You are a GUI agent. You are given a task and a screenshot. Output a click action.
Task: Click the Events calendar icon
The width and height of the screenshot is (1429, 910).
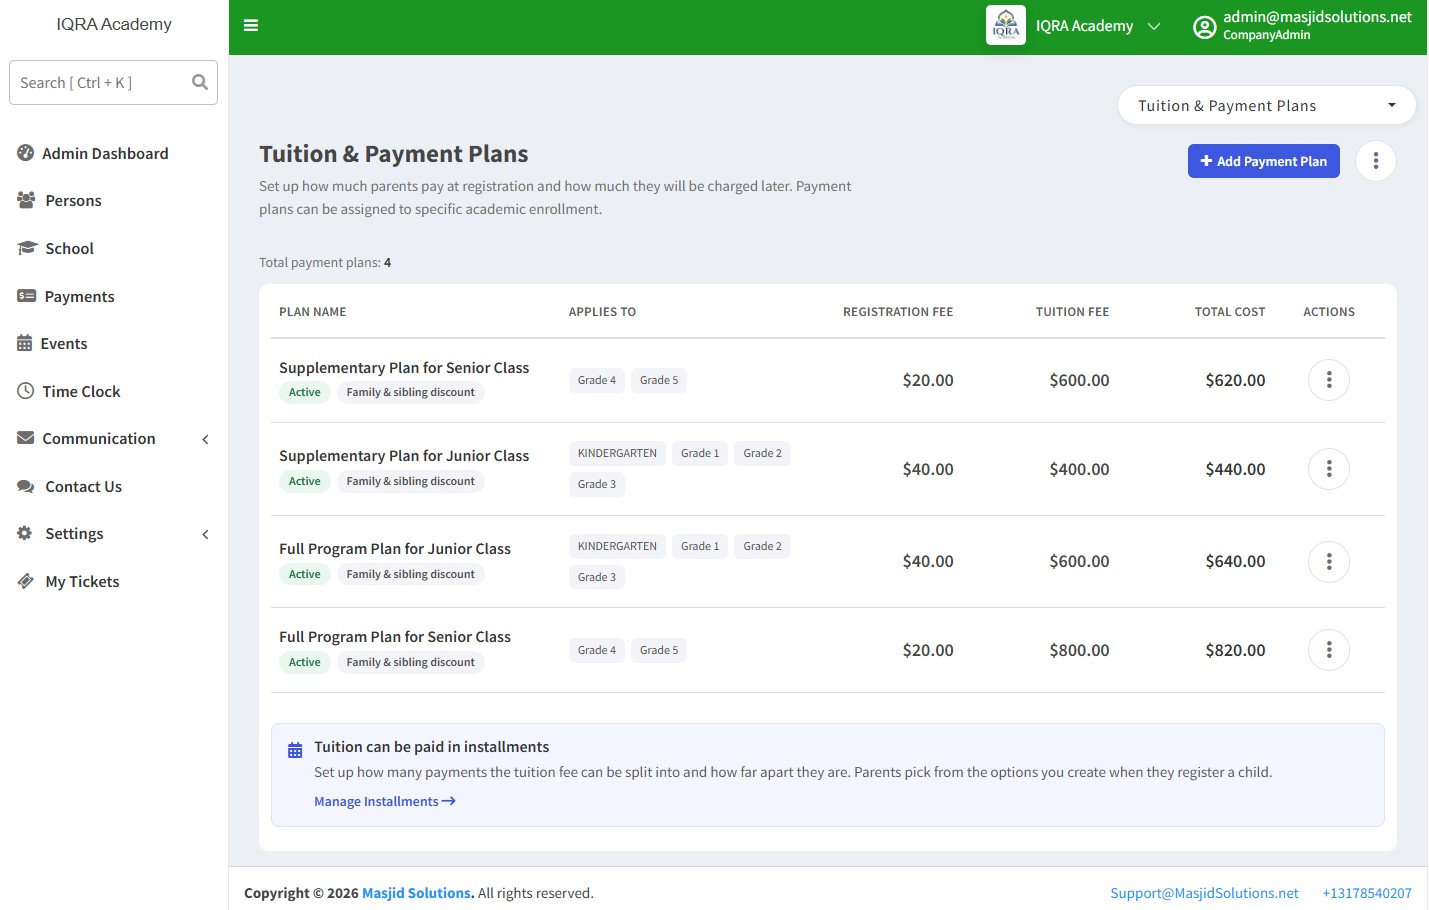25,343
